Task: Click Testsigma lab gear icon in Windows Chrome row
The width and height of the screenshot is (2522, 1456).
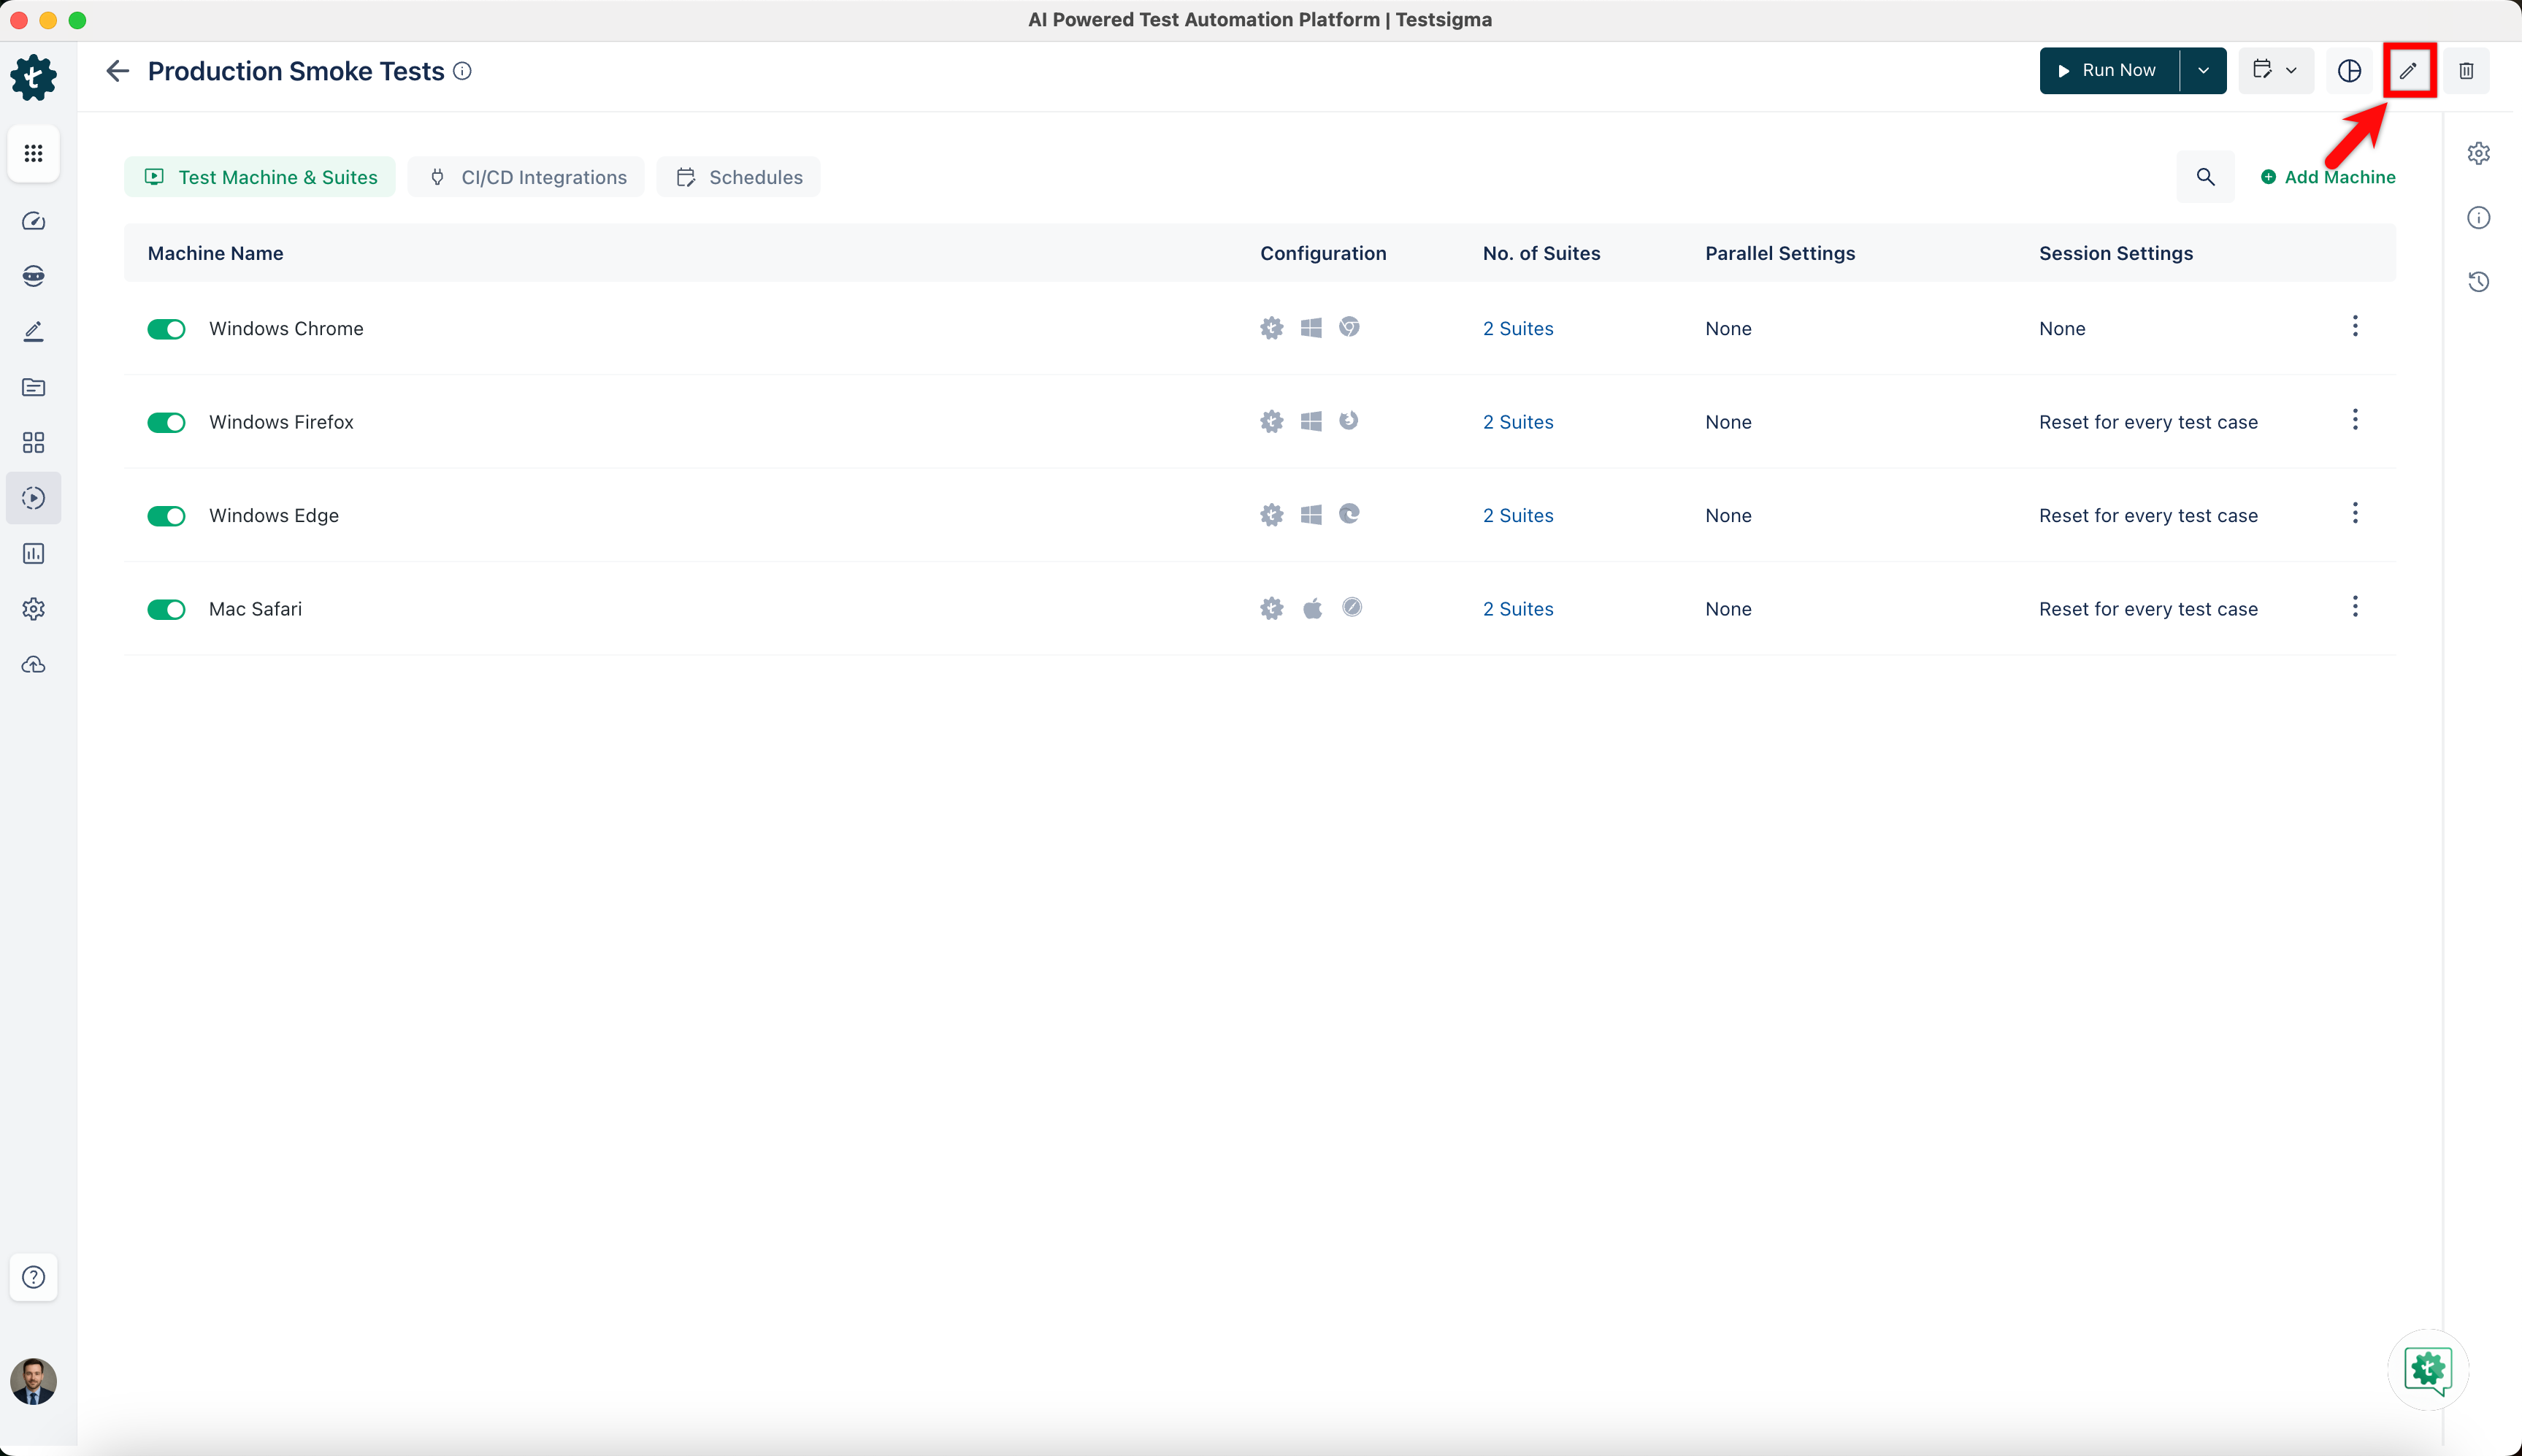Action: [x=1271, y=328]
